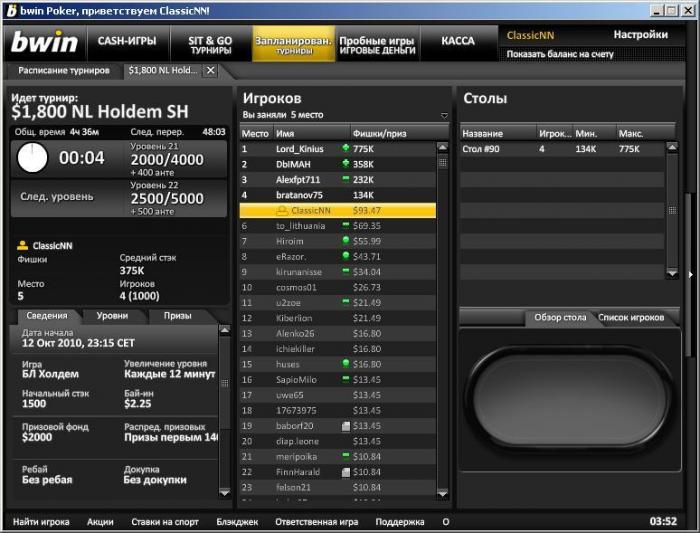
Task: Click green circle icon next to eRazor.
Action: [x=346, y=256]
